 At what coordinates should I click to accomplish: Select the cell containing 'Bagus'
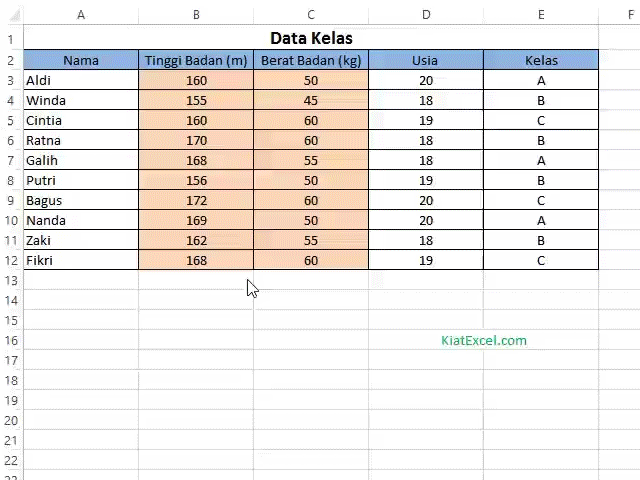(x=81, y=200)
